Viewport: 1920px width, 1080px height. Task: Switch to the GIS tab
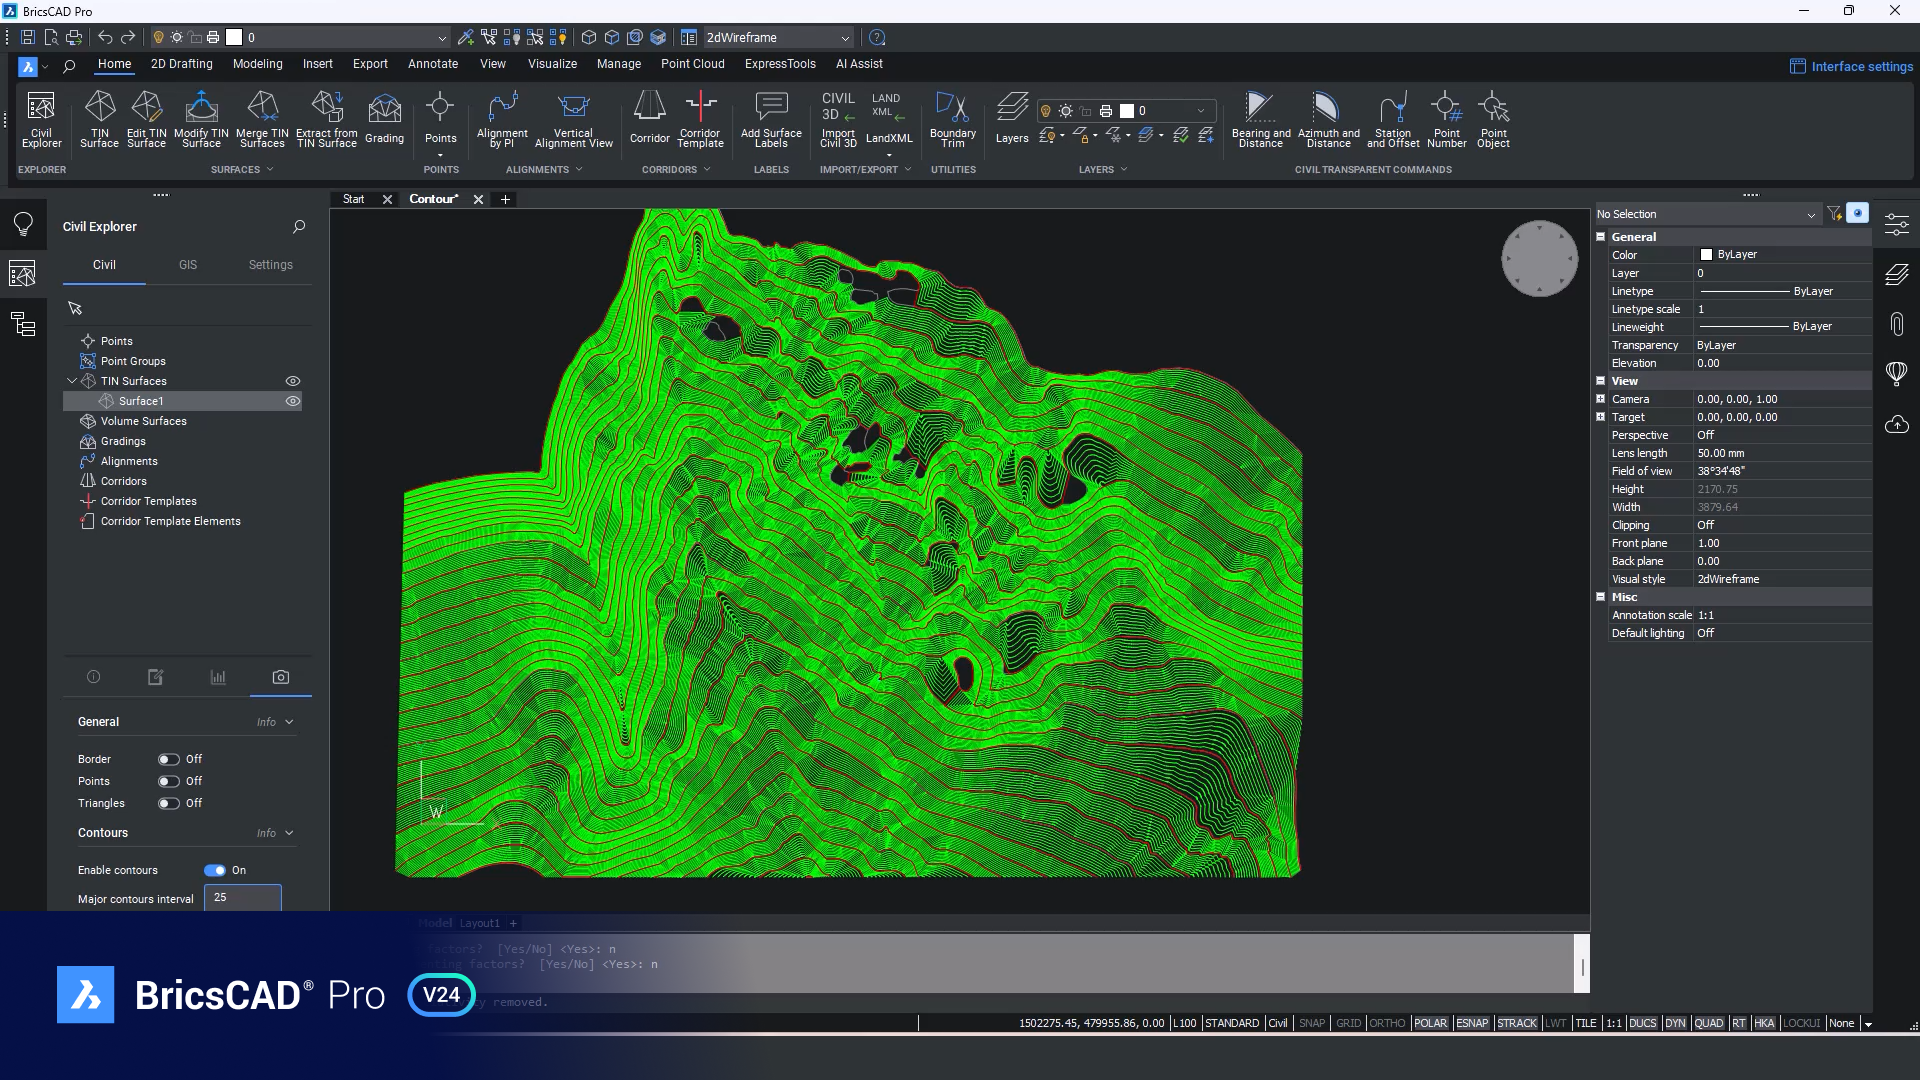pyautogui.click(x=188, y=265)
